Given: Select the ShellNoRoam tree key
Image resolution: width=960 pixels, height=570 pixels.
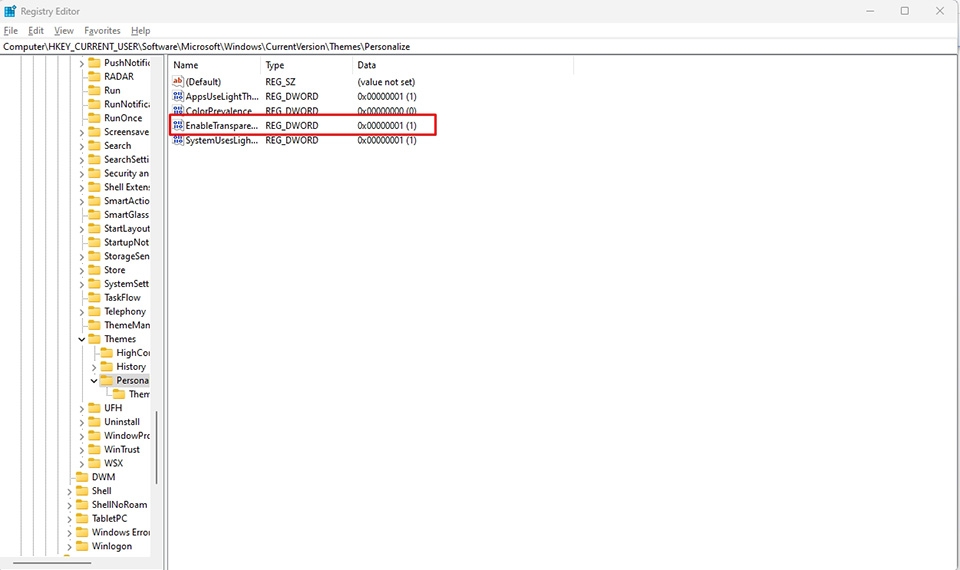Looking at the screenshot, I should coord(119,504).
